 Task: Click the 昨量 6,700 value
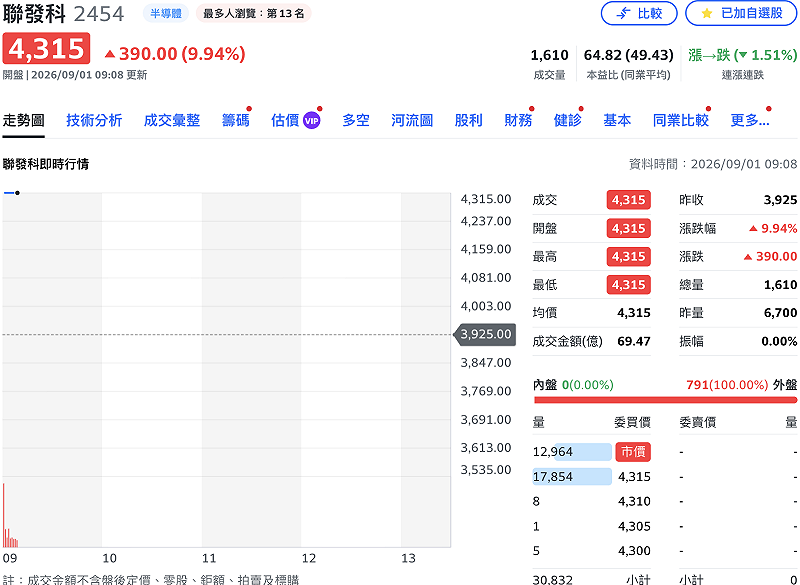coord(780,313)
